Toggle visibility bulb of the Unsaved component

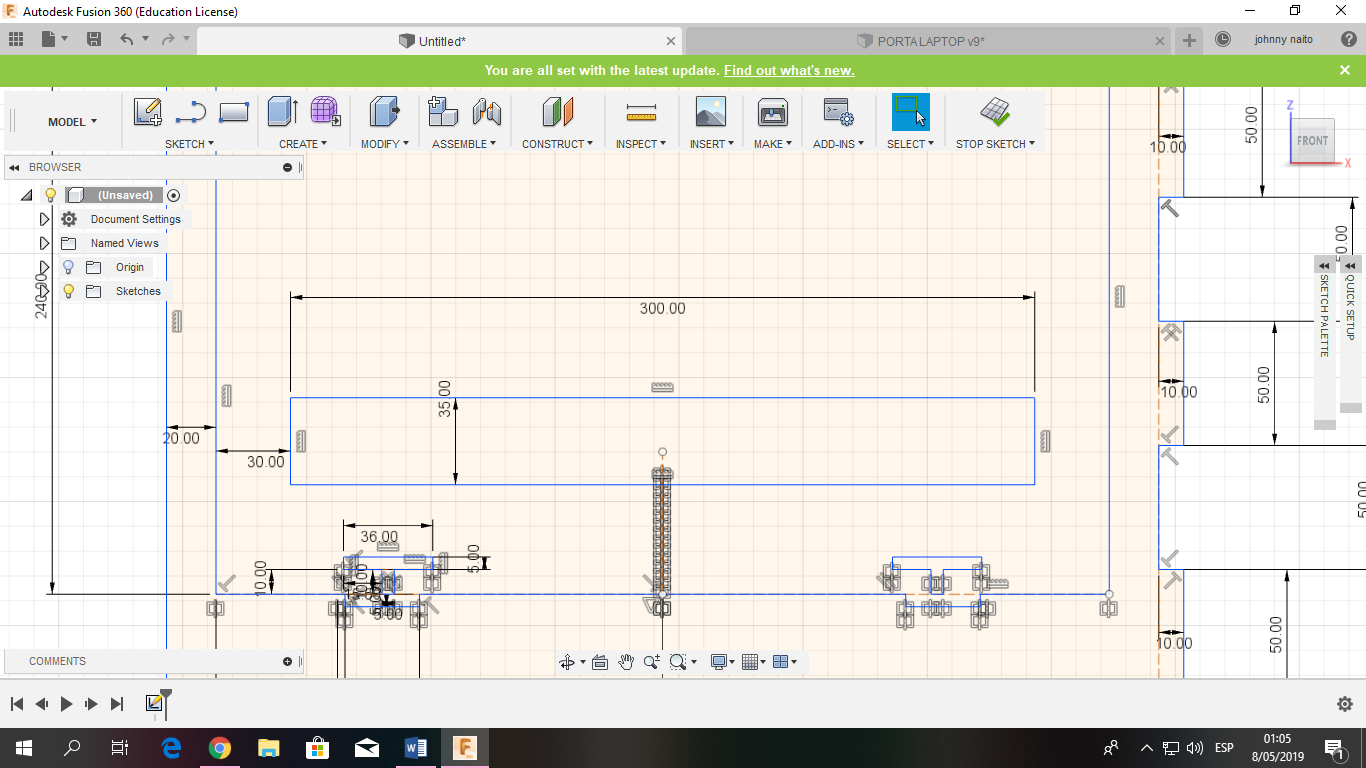point(51,195)
